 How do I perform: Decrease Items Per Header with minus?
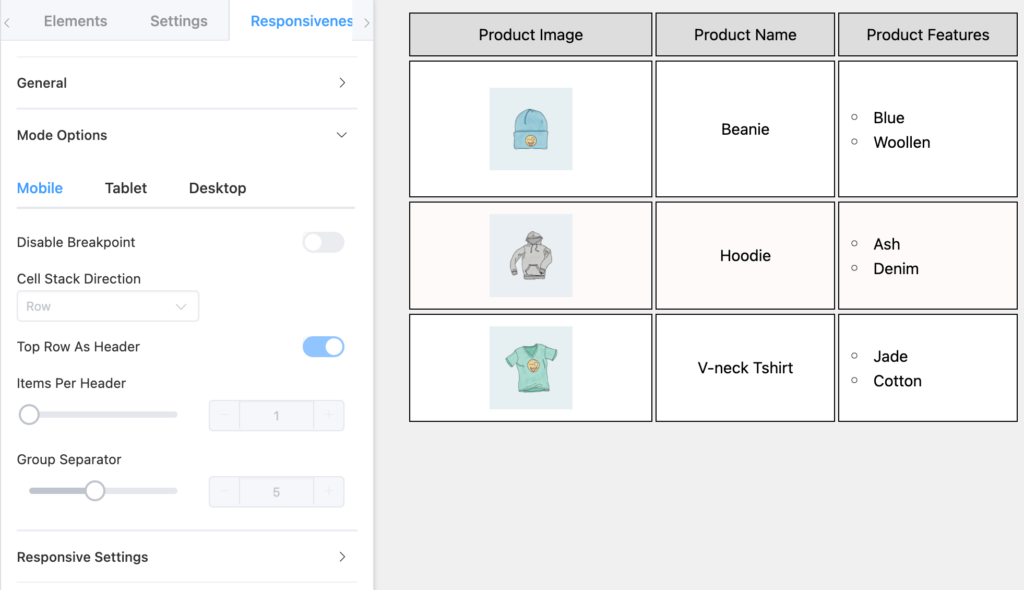pyautogui.click(x=224, y=416)
